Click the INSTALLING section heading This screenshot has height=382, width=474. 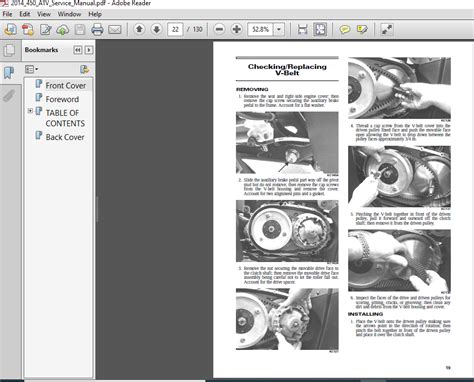[x=365, y=314]
